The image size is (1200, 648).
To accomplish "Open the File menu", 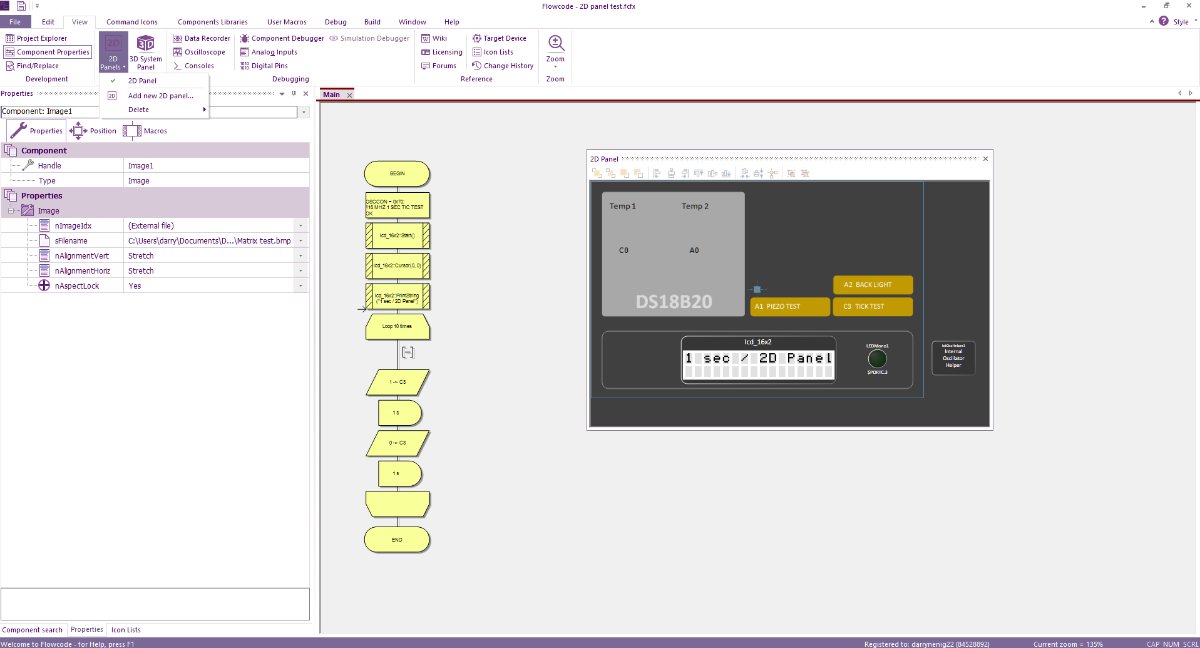I will 14,21.
